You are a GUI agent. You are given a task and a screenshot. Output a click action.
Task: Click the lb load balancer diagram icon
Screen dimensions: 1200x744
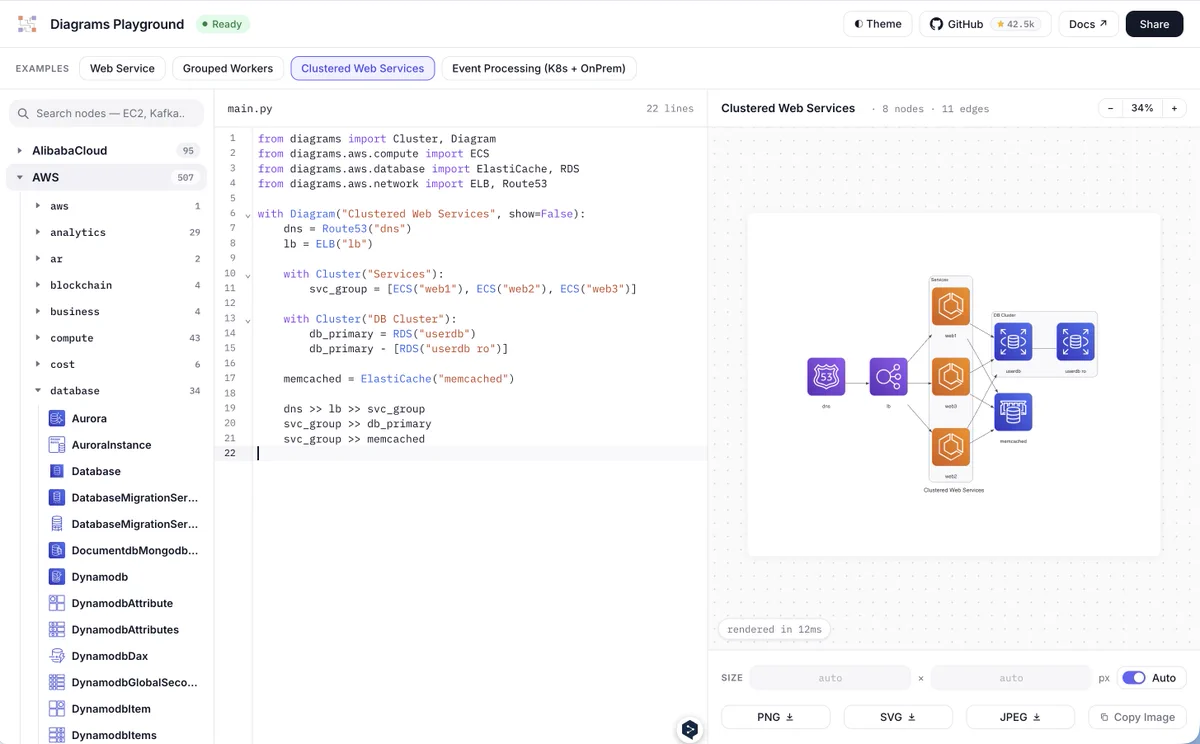click(888, 377)
